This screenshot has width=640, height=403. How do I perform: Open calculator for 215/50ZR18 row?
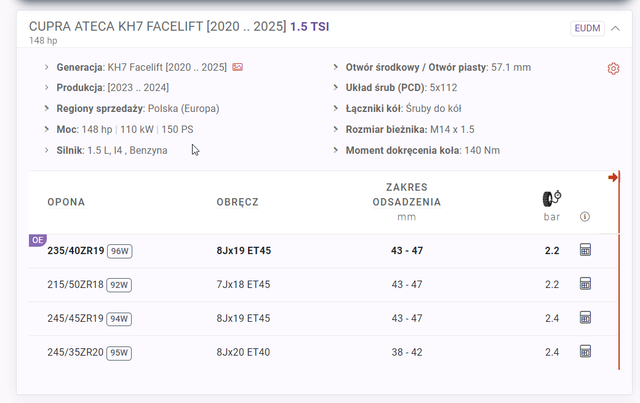(x=585, y=284)
